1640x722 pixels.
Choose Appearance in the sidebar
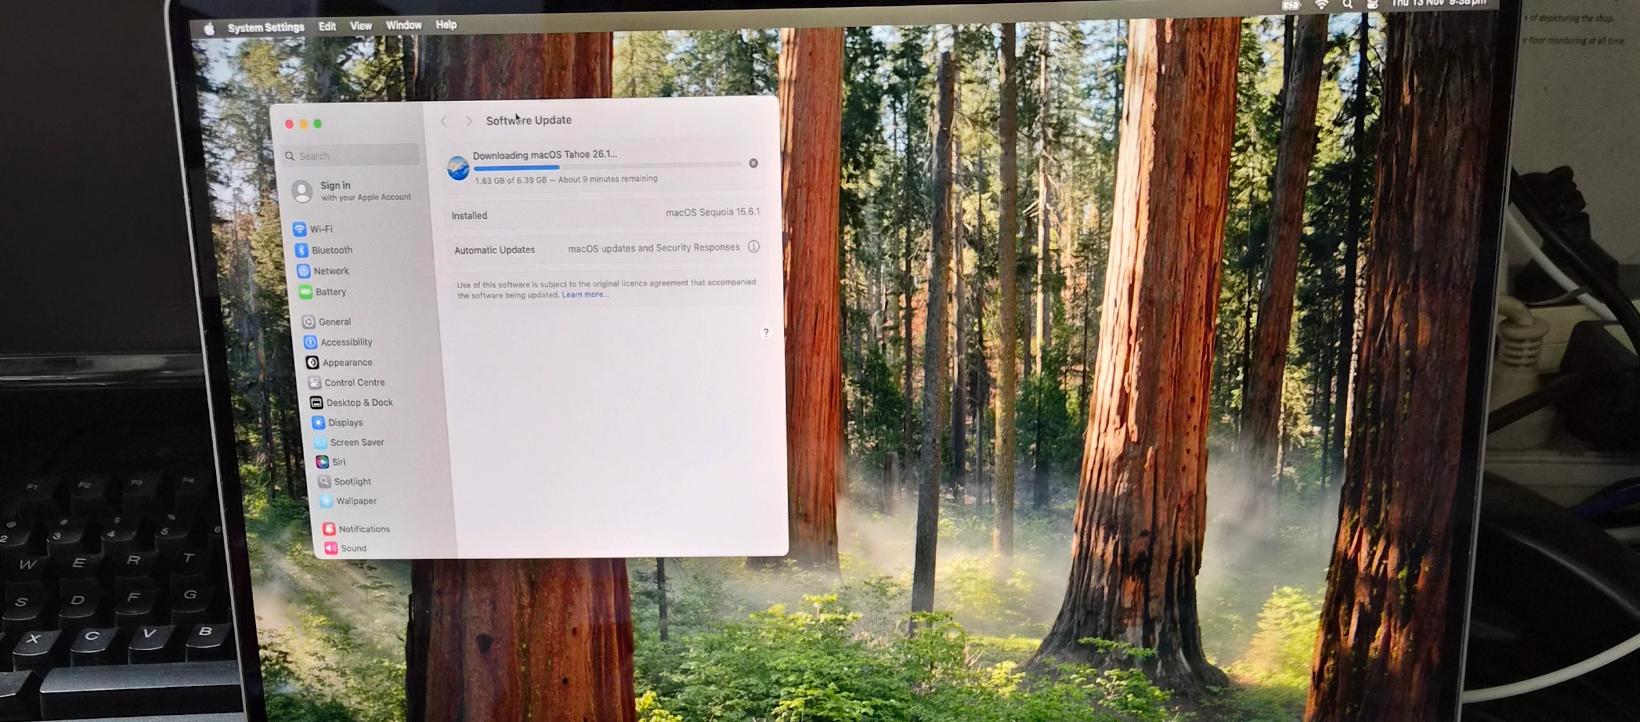click(x=339, y=362)
